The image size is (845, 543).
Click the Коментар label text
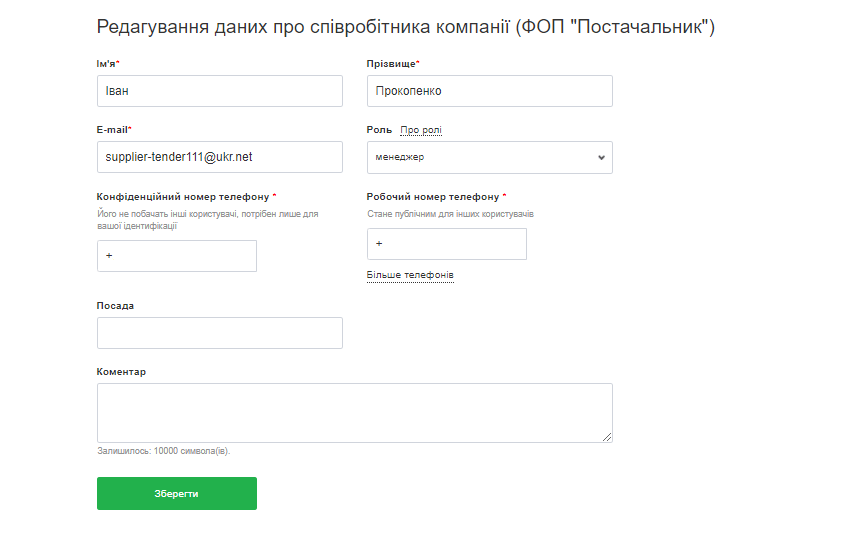[121, 372]
